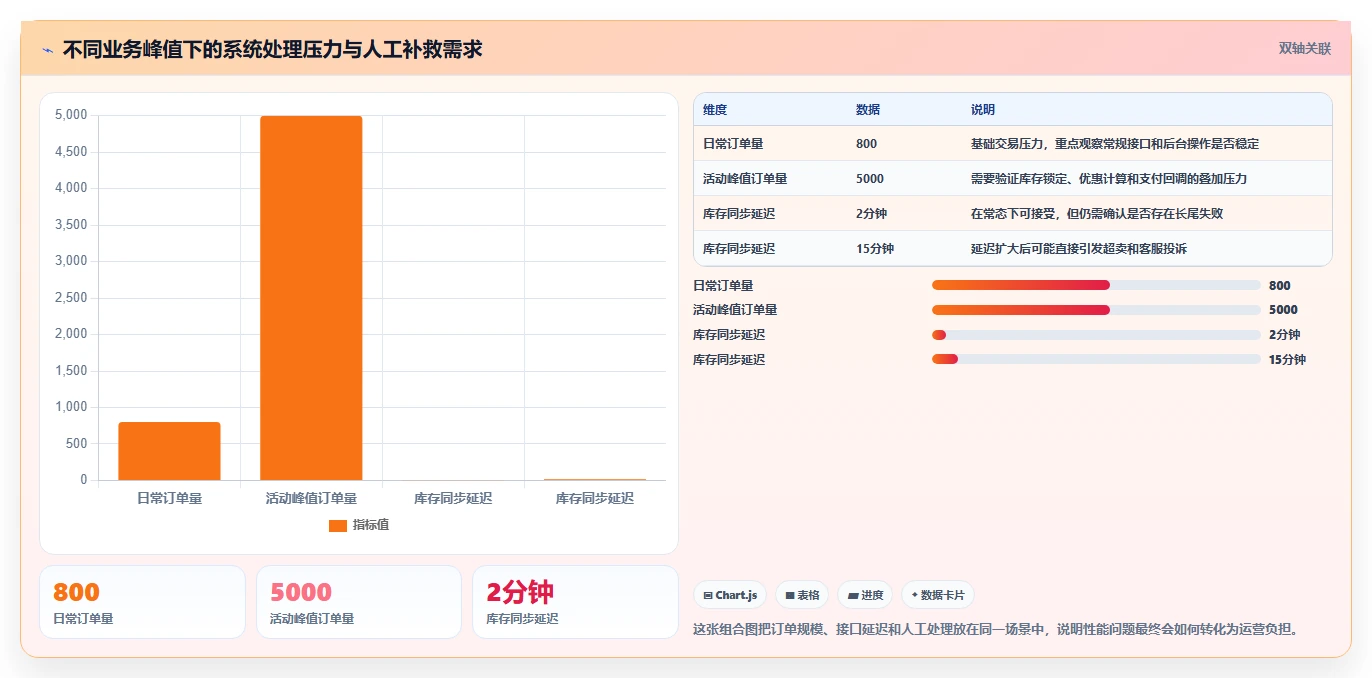Click the lightning icon beside the title

47,50
